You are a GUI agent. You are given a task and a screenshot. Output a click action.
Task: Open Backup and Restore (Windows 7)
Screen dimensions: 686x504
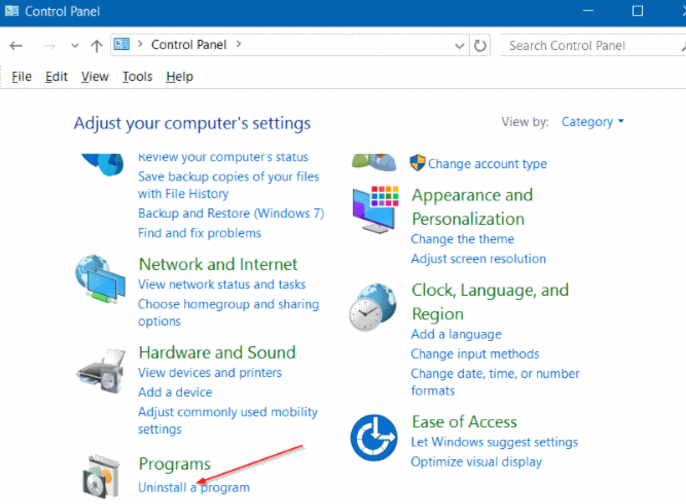[231, 214]
